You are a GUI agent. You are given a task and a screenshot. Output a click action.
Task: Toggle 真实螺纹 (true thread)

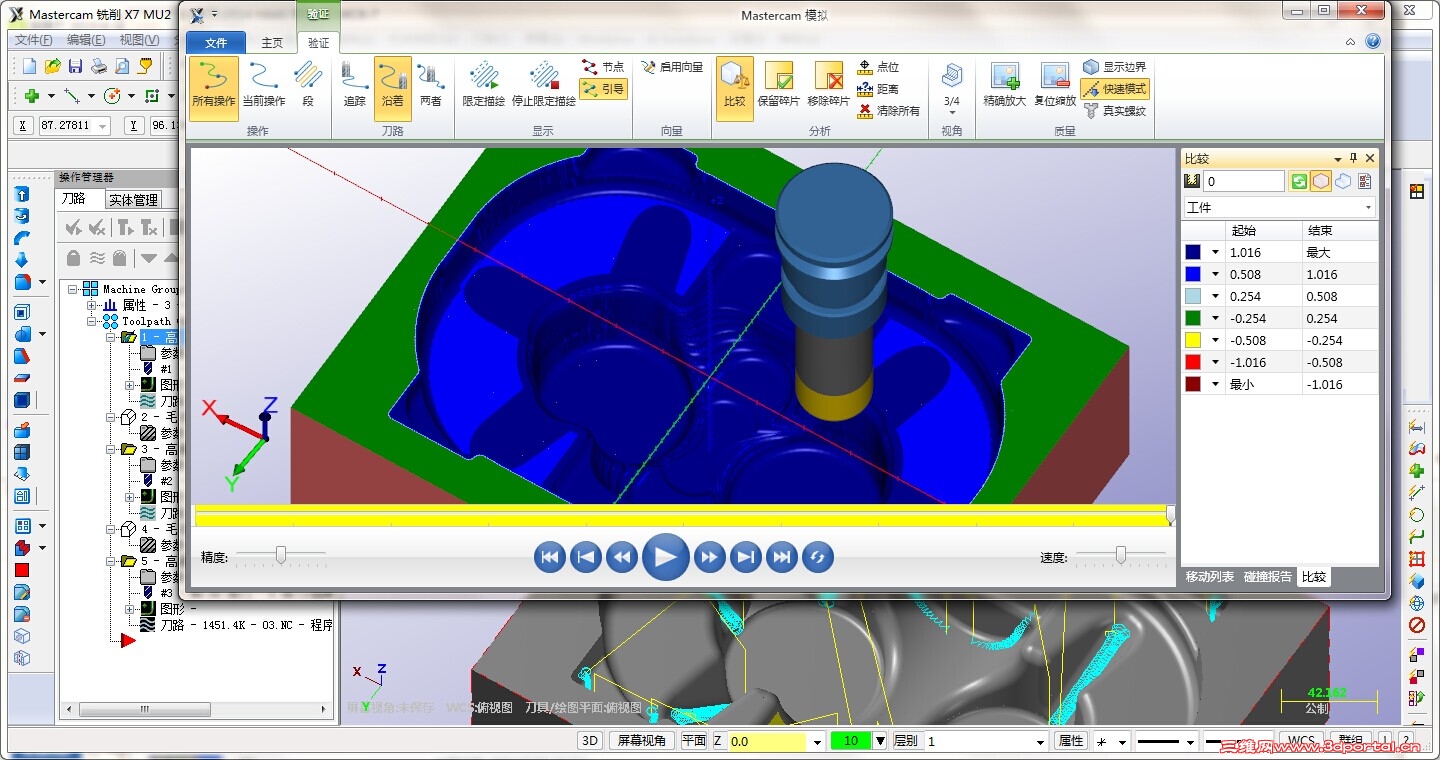click(1114, 111)
